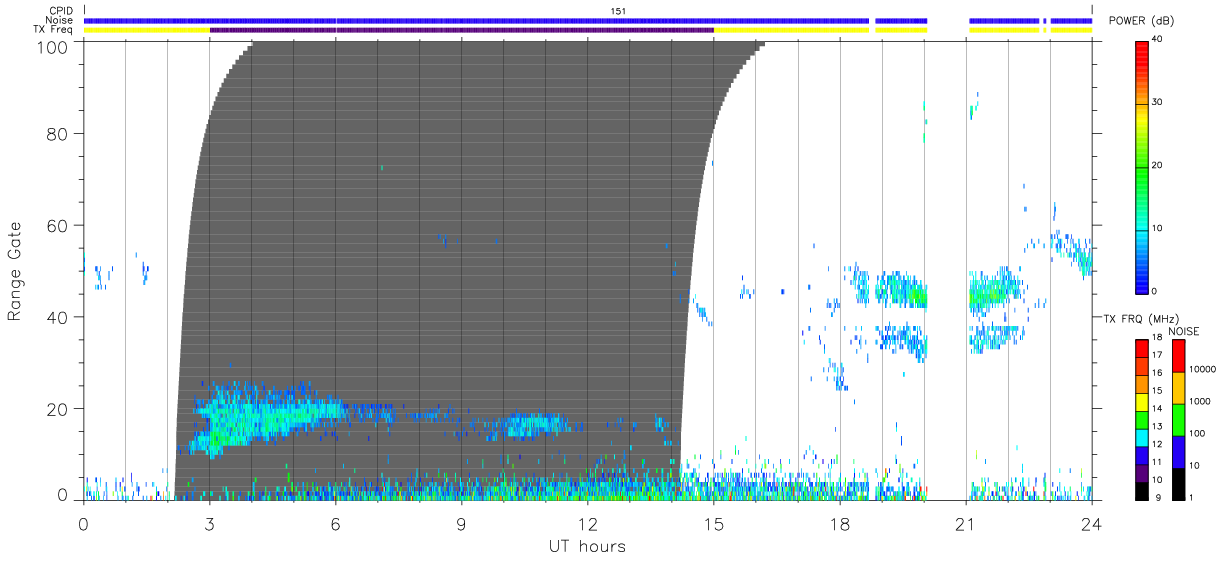Click the 100 label on NOISE scale
1228x567 pixels.
click(1198, 433)
